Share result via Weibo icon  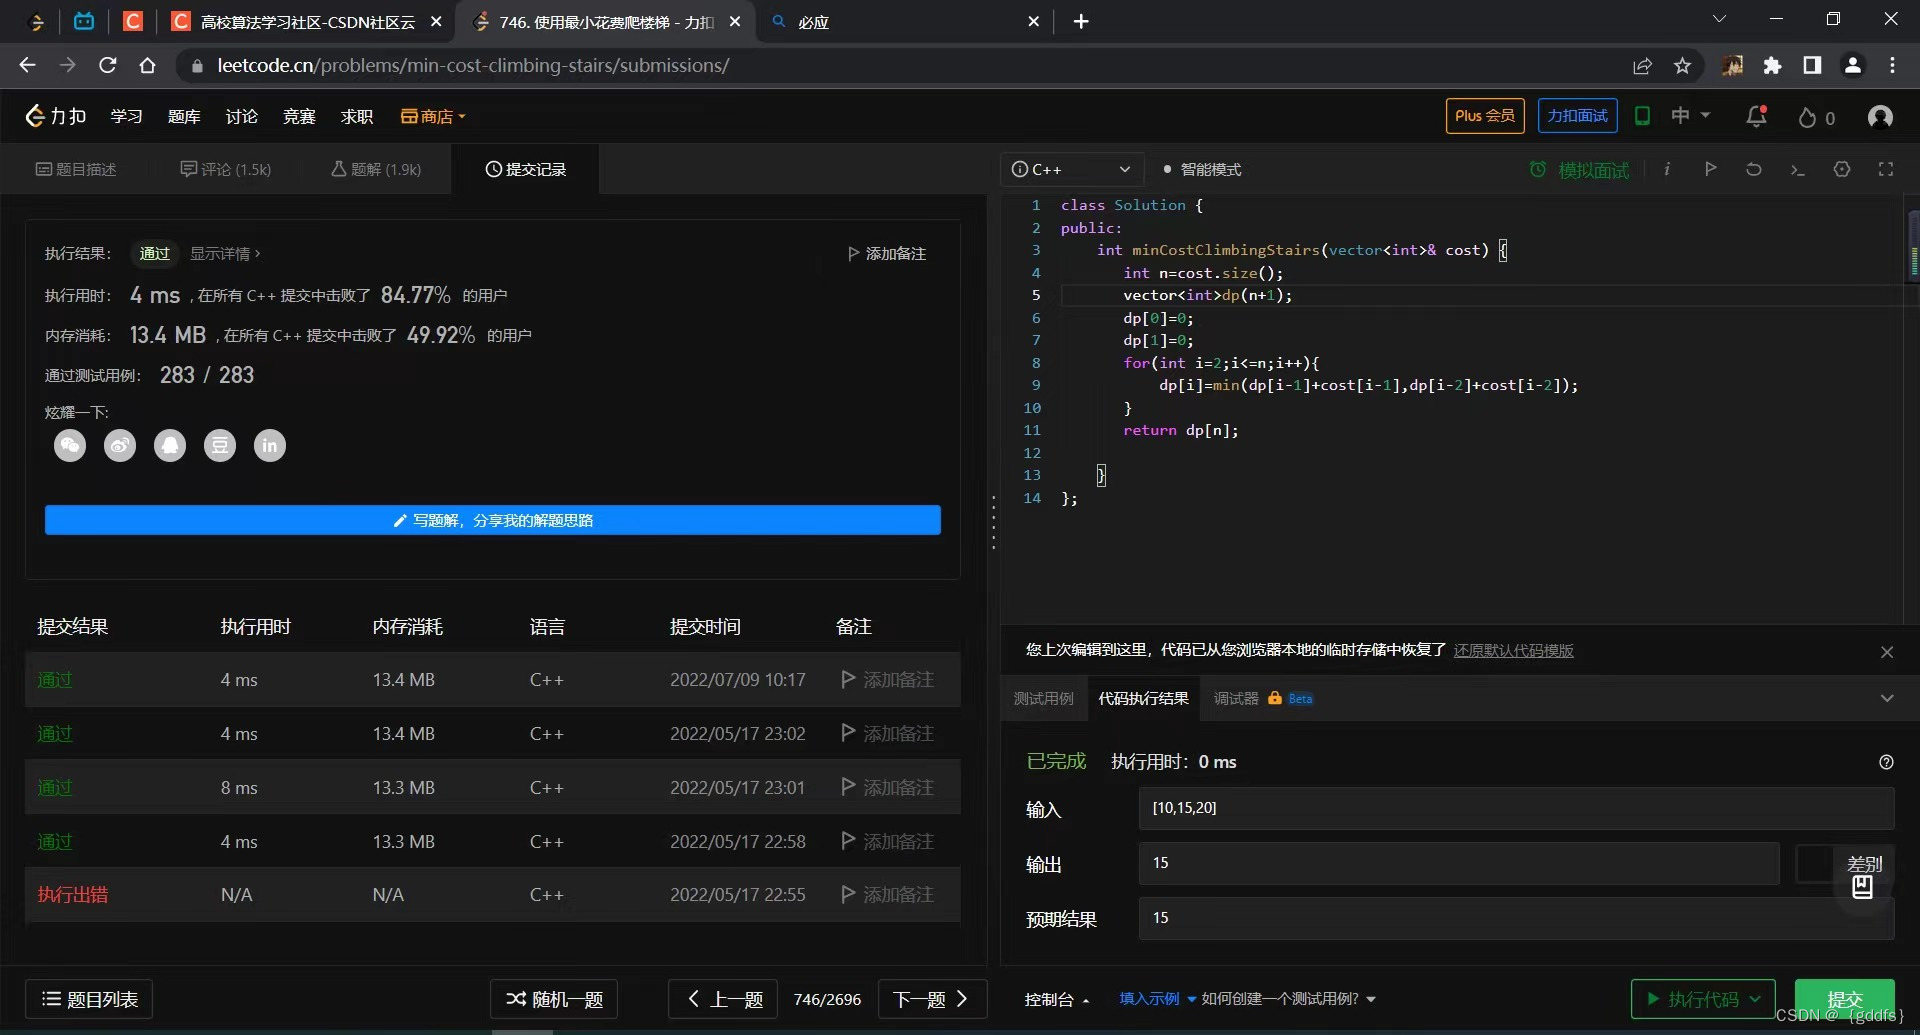120,445
